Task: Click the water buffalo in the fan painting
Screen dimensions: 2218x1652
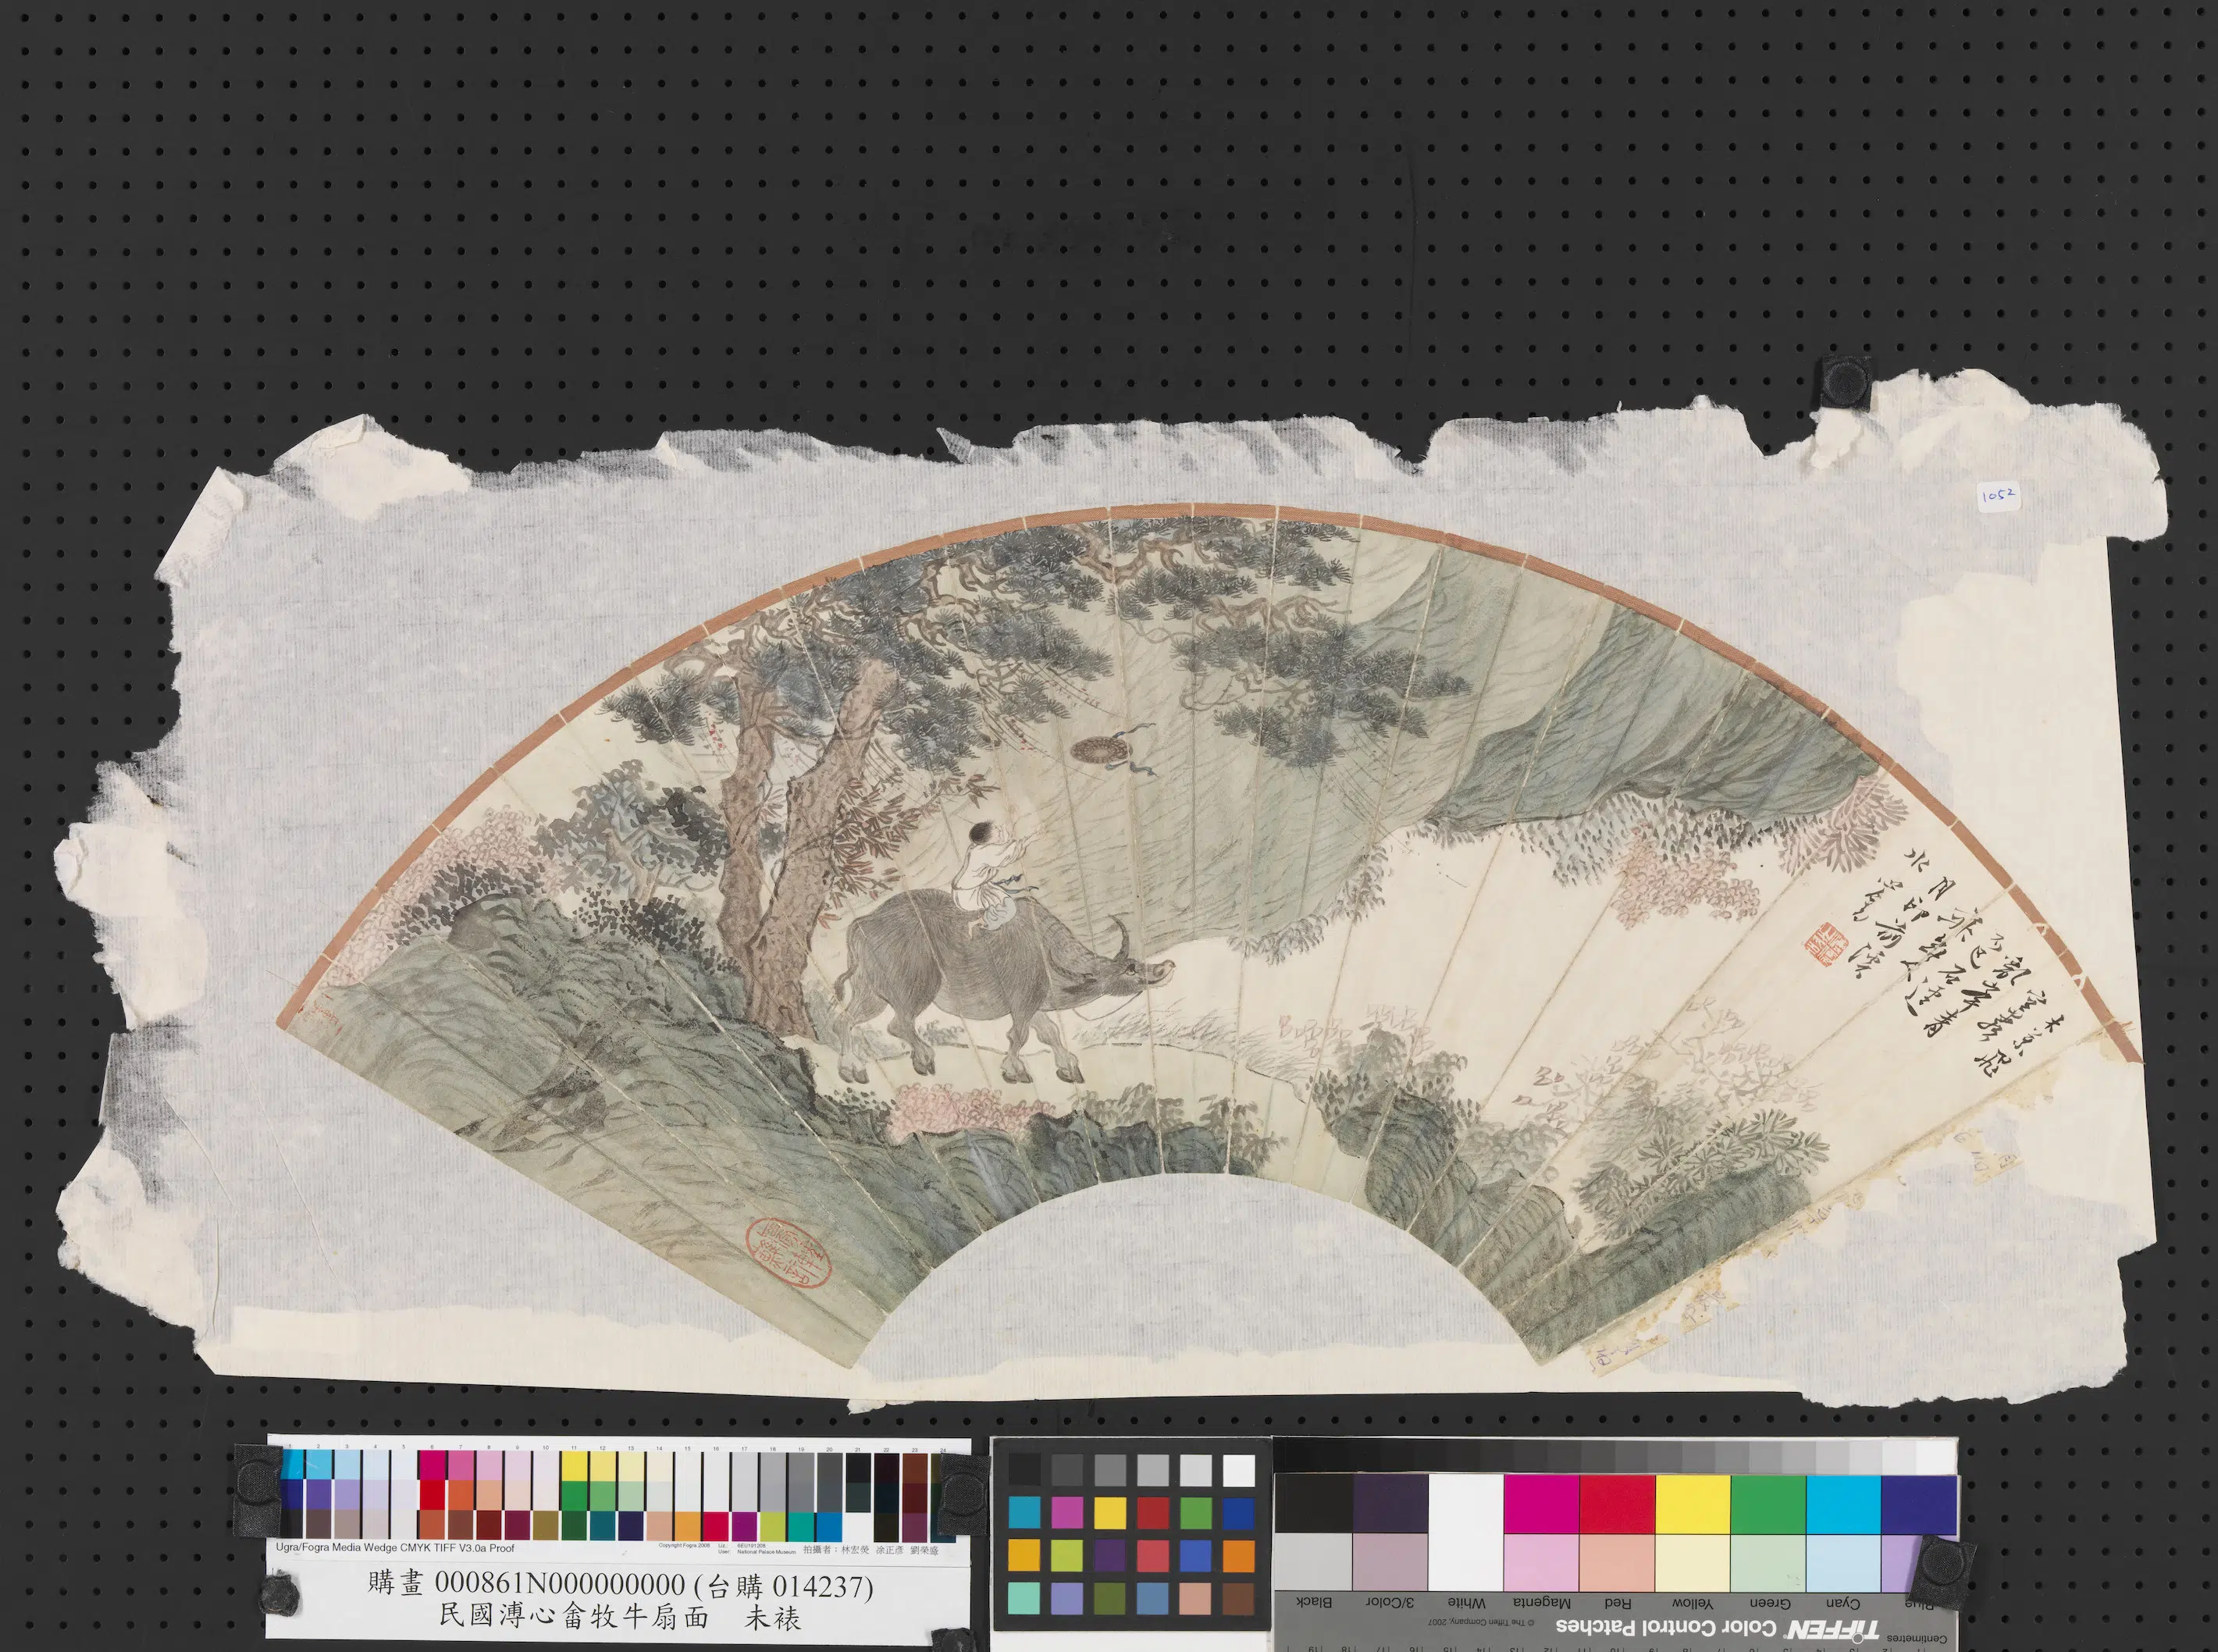Action: 1000,985
